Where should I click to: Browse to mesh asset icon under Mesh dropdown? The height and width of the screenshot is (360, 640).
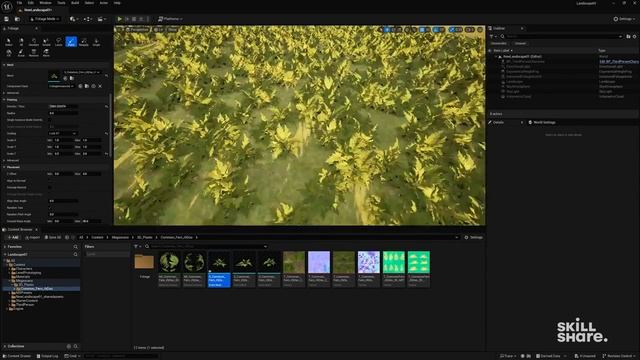tap(71, 78)
